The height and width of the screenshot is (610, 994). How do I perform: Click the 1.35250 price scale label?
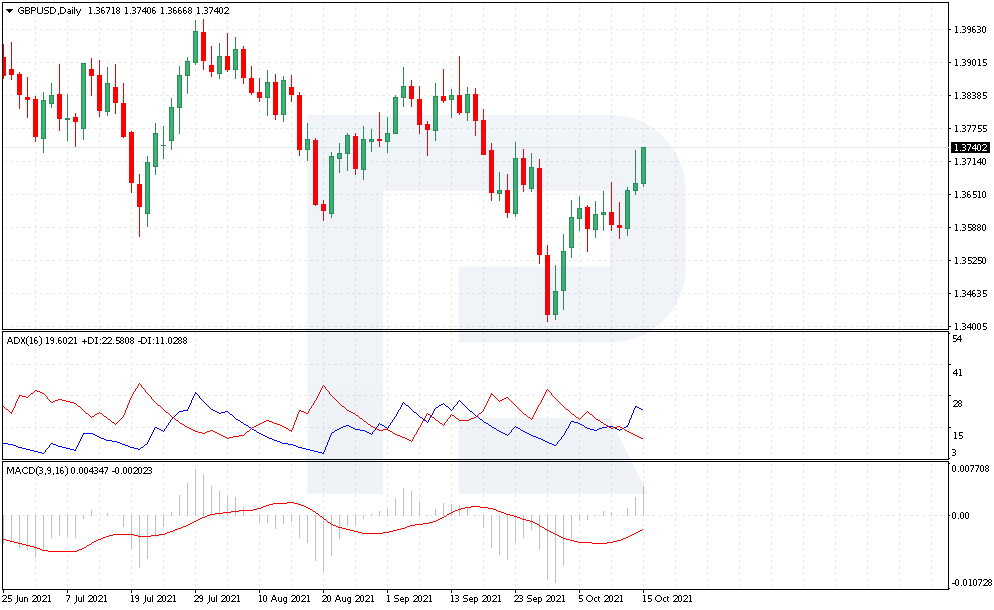(968, 261)
